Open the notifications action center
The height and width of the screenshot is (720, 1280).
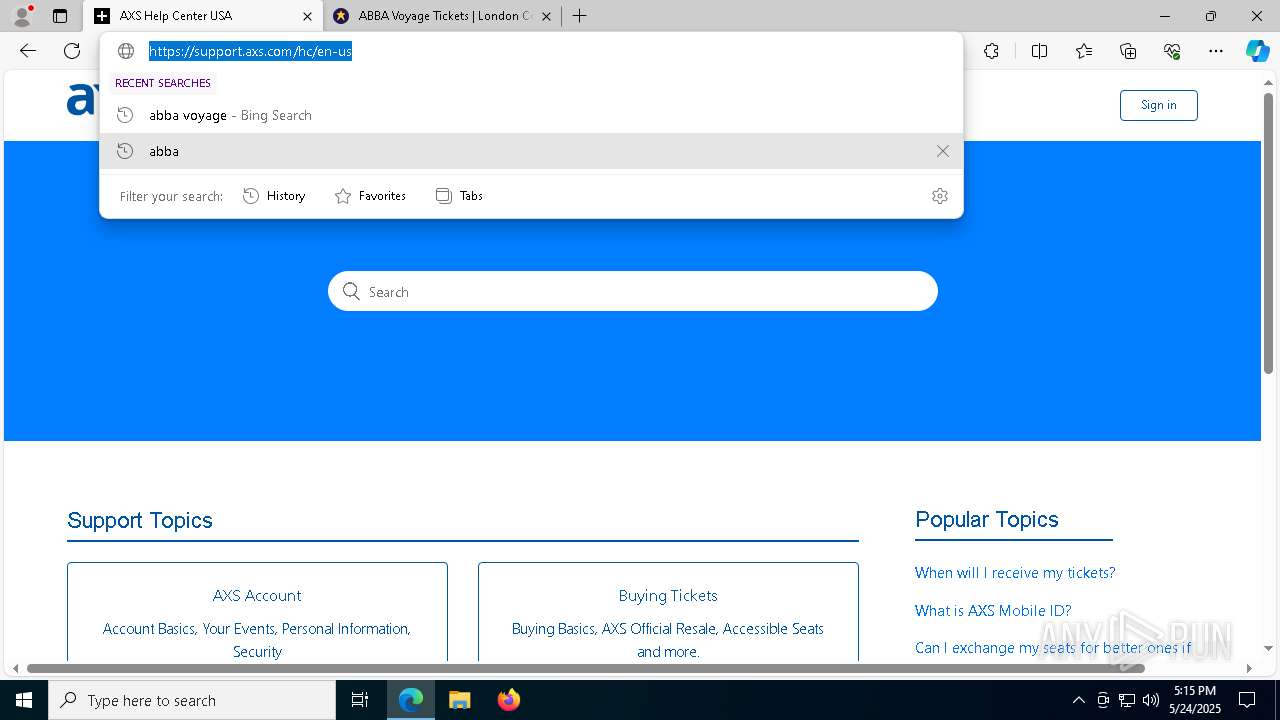click(x=1247, y=700)
